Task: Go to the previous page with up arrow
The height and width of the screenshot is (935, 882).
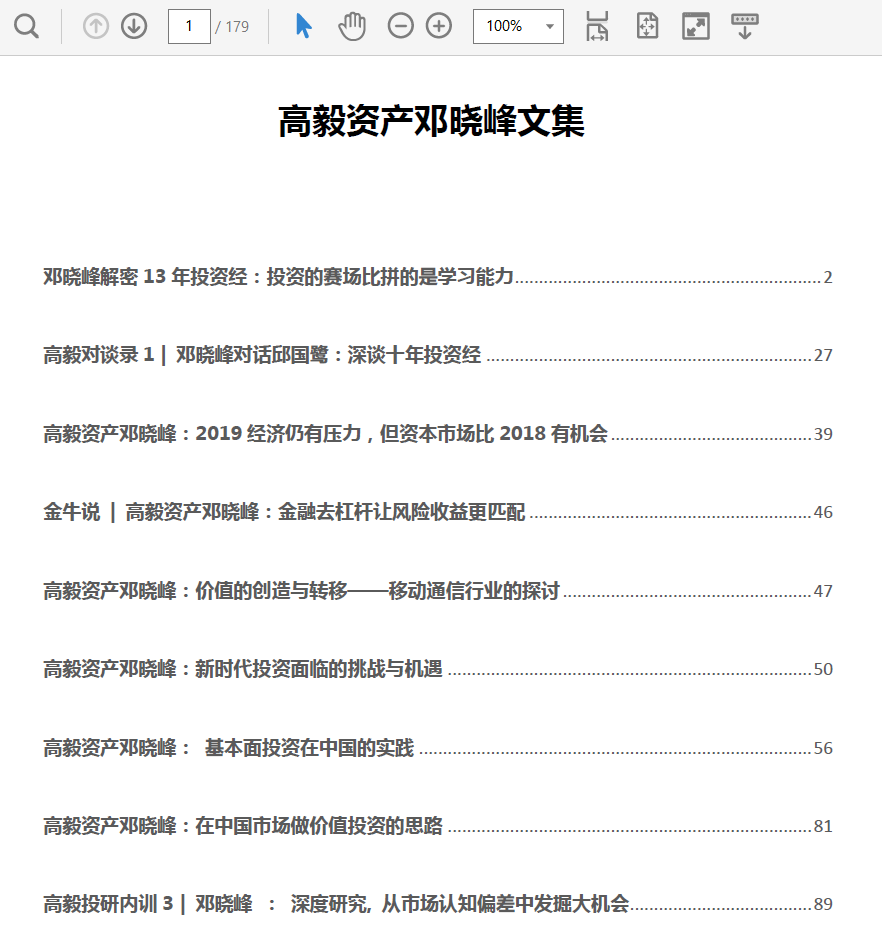Action: (96, 27)
